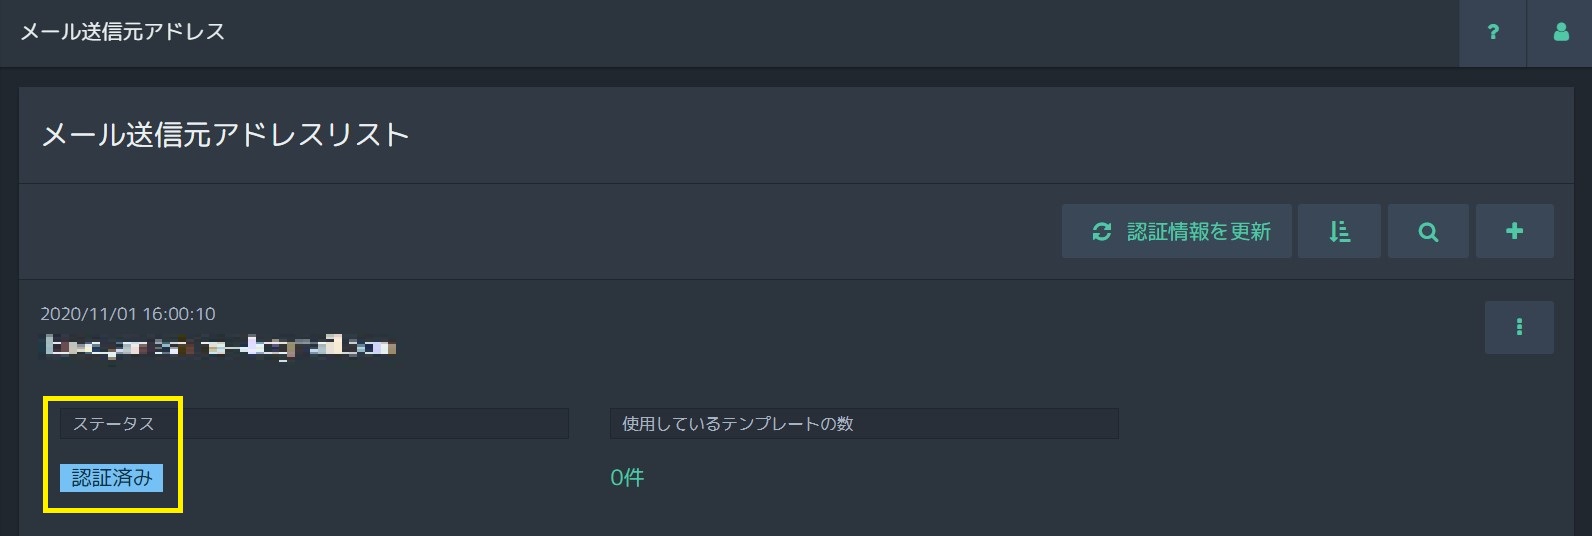Click the 使用しているテンプレートの数 label
The height and width of the screenshot is (536, 1592).
(737, 424)
